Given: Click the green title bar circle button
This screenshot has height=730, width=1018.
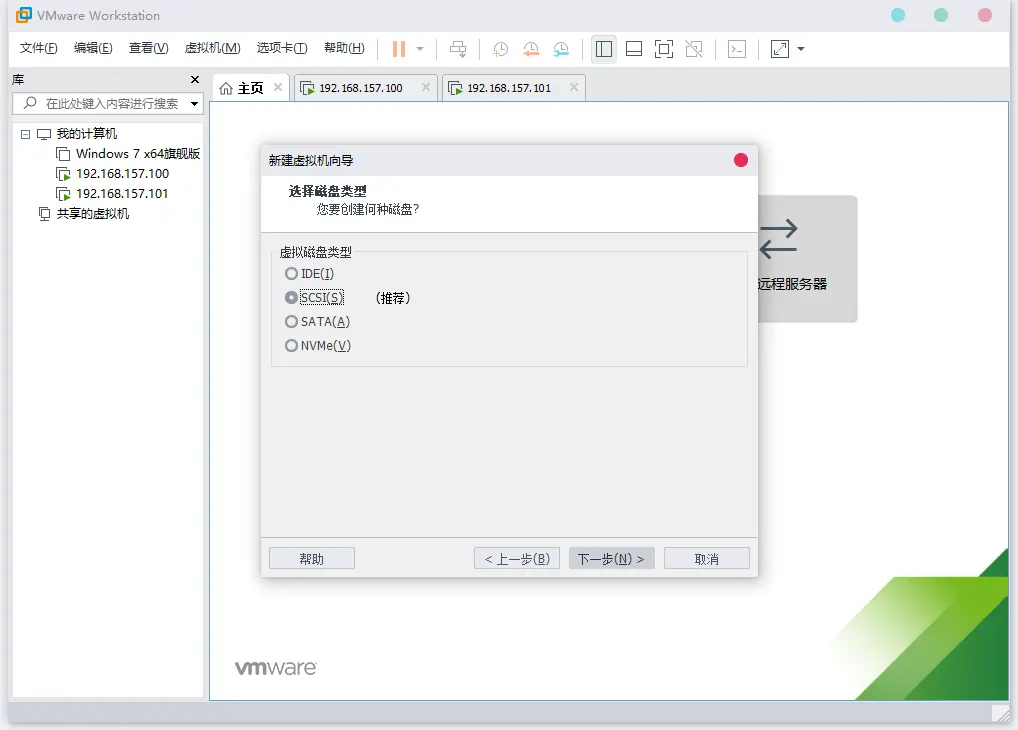Looking at the screenshot, I should [941, 15].
